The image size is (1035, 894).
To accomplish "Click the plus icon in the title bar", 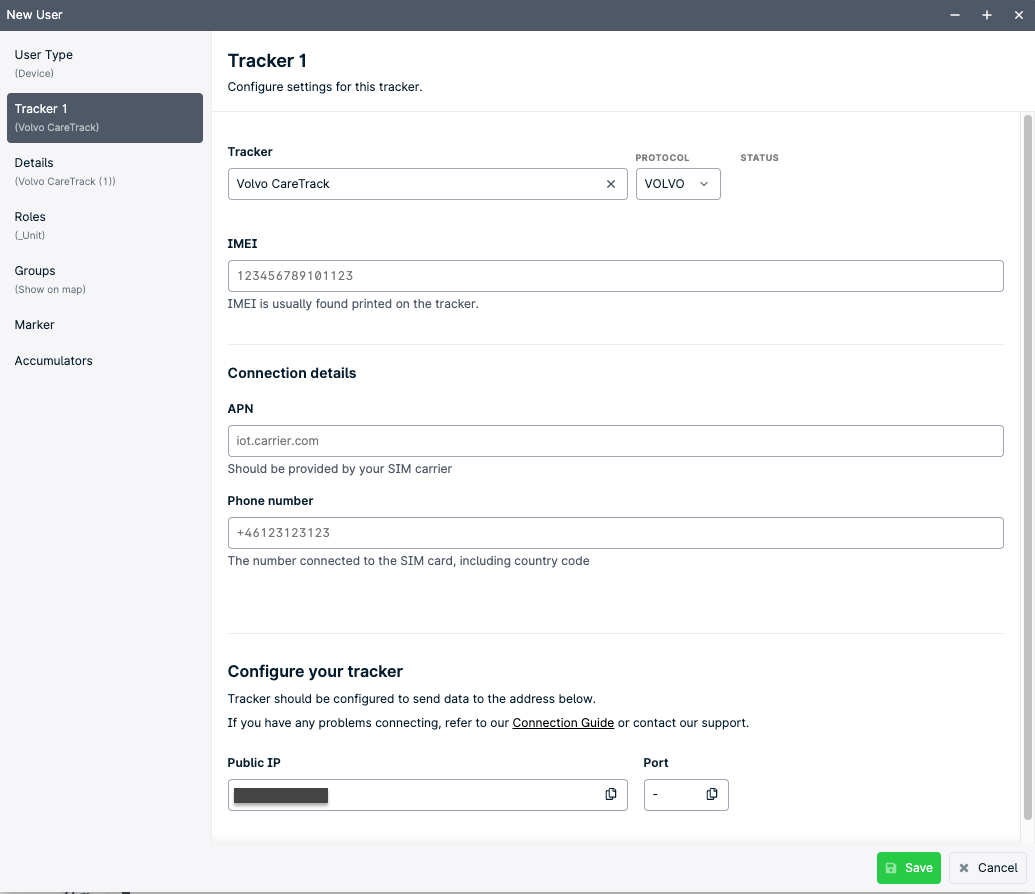I will tap(986, 15).
